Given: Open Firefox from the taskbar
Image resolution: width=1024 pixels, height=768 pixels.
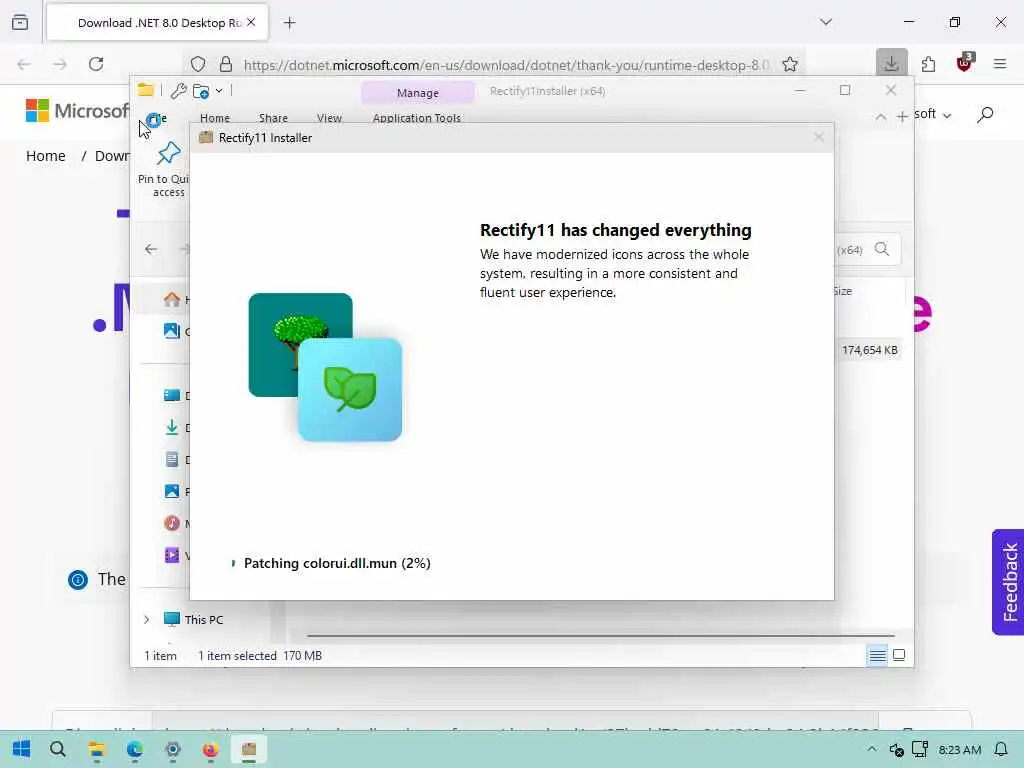Looking at the screenshot, I should (x=210, y=749).
